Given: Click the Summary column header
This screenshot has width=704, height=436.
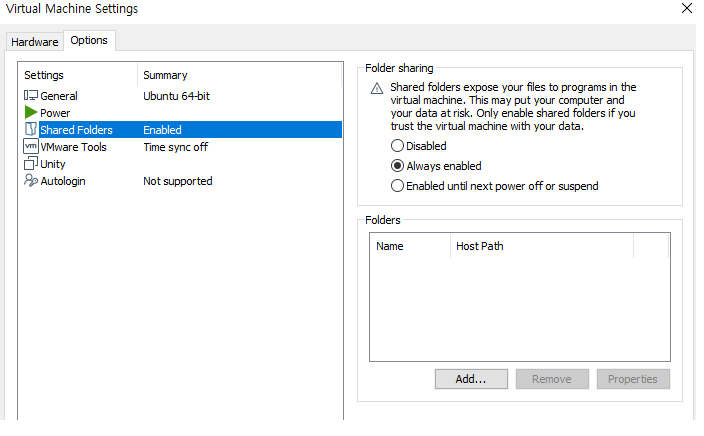Looking at the screenshot, I should [239, 75].
